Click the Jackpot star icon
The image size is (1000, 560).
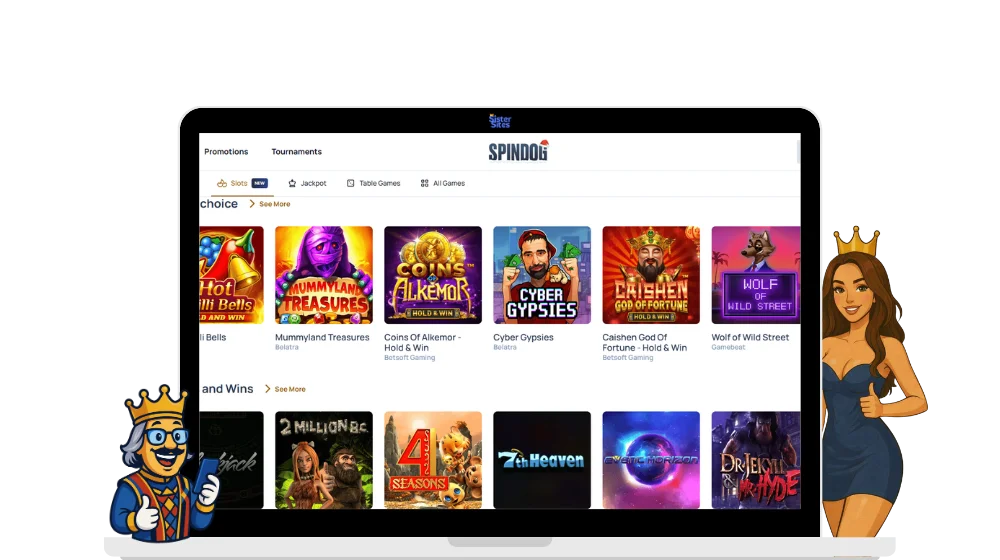(x=292, y=183)
